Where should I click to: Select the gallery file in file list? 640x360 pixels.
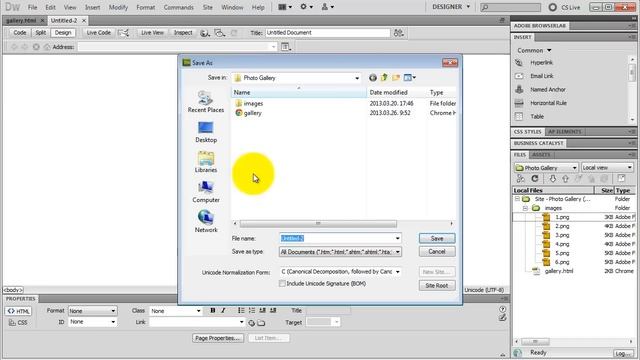click(x=249, y=113)
